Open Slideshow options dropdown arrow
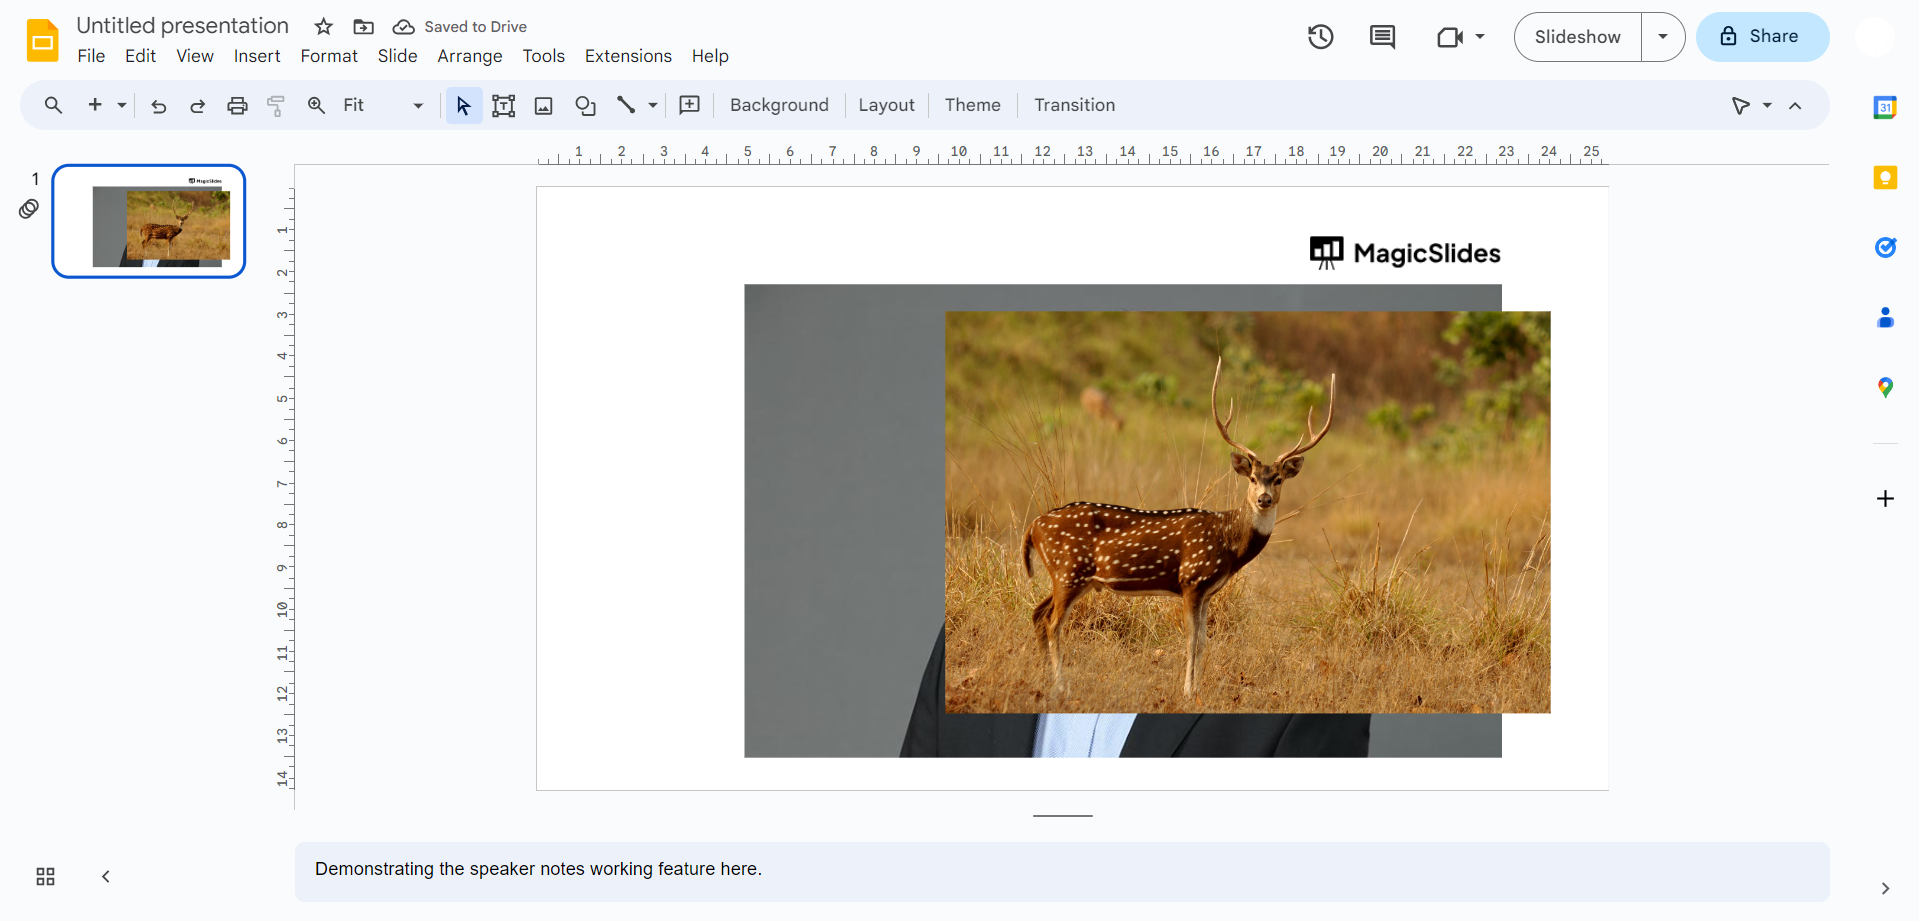The width and height of the screenshot is (1919, 921). click(1662, 37)
